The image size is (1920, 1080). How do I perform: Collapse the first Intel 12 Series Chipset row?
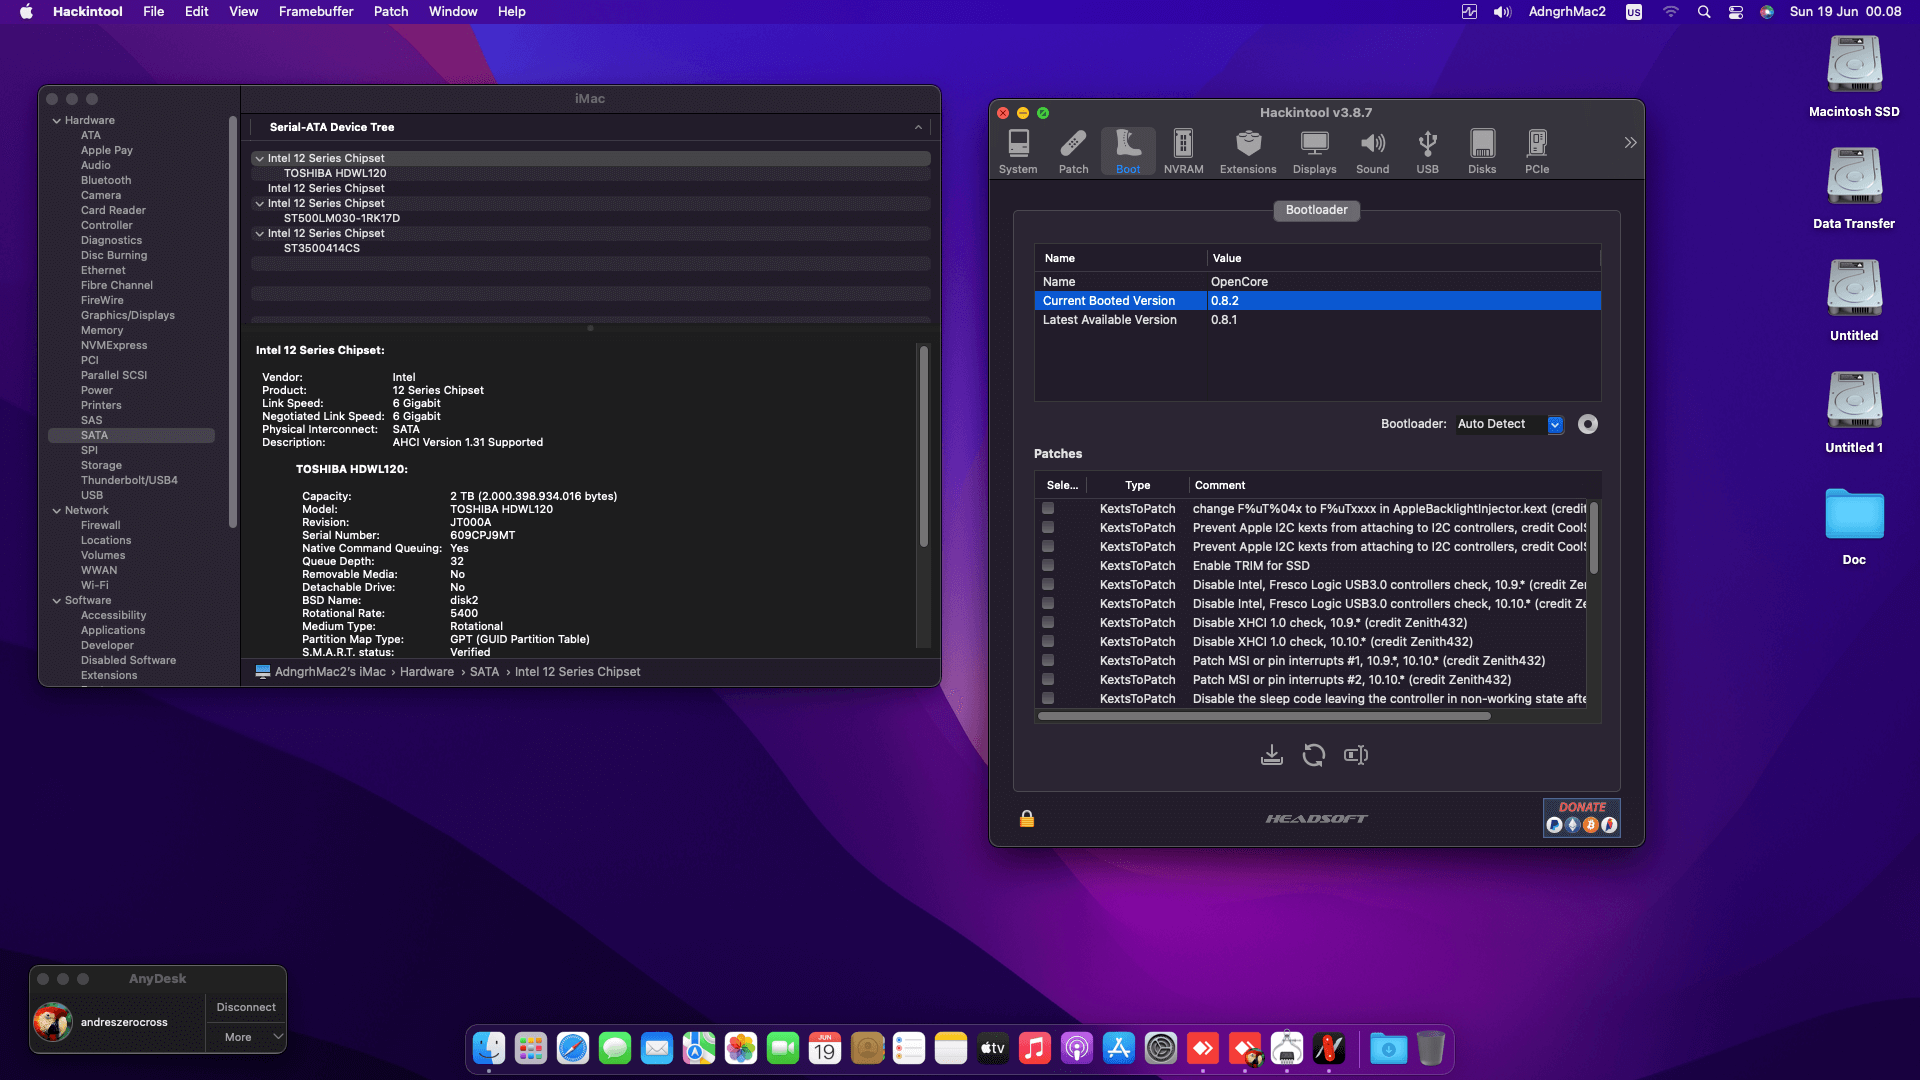[x=260, y=158]
